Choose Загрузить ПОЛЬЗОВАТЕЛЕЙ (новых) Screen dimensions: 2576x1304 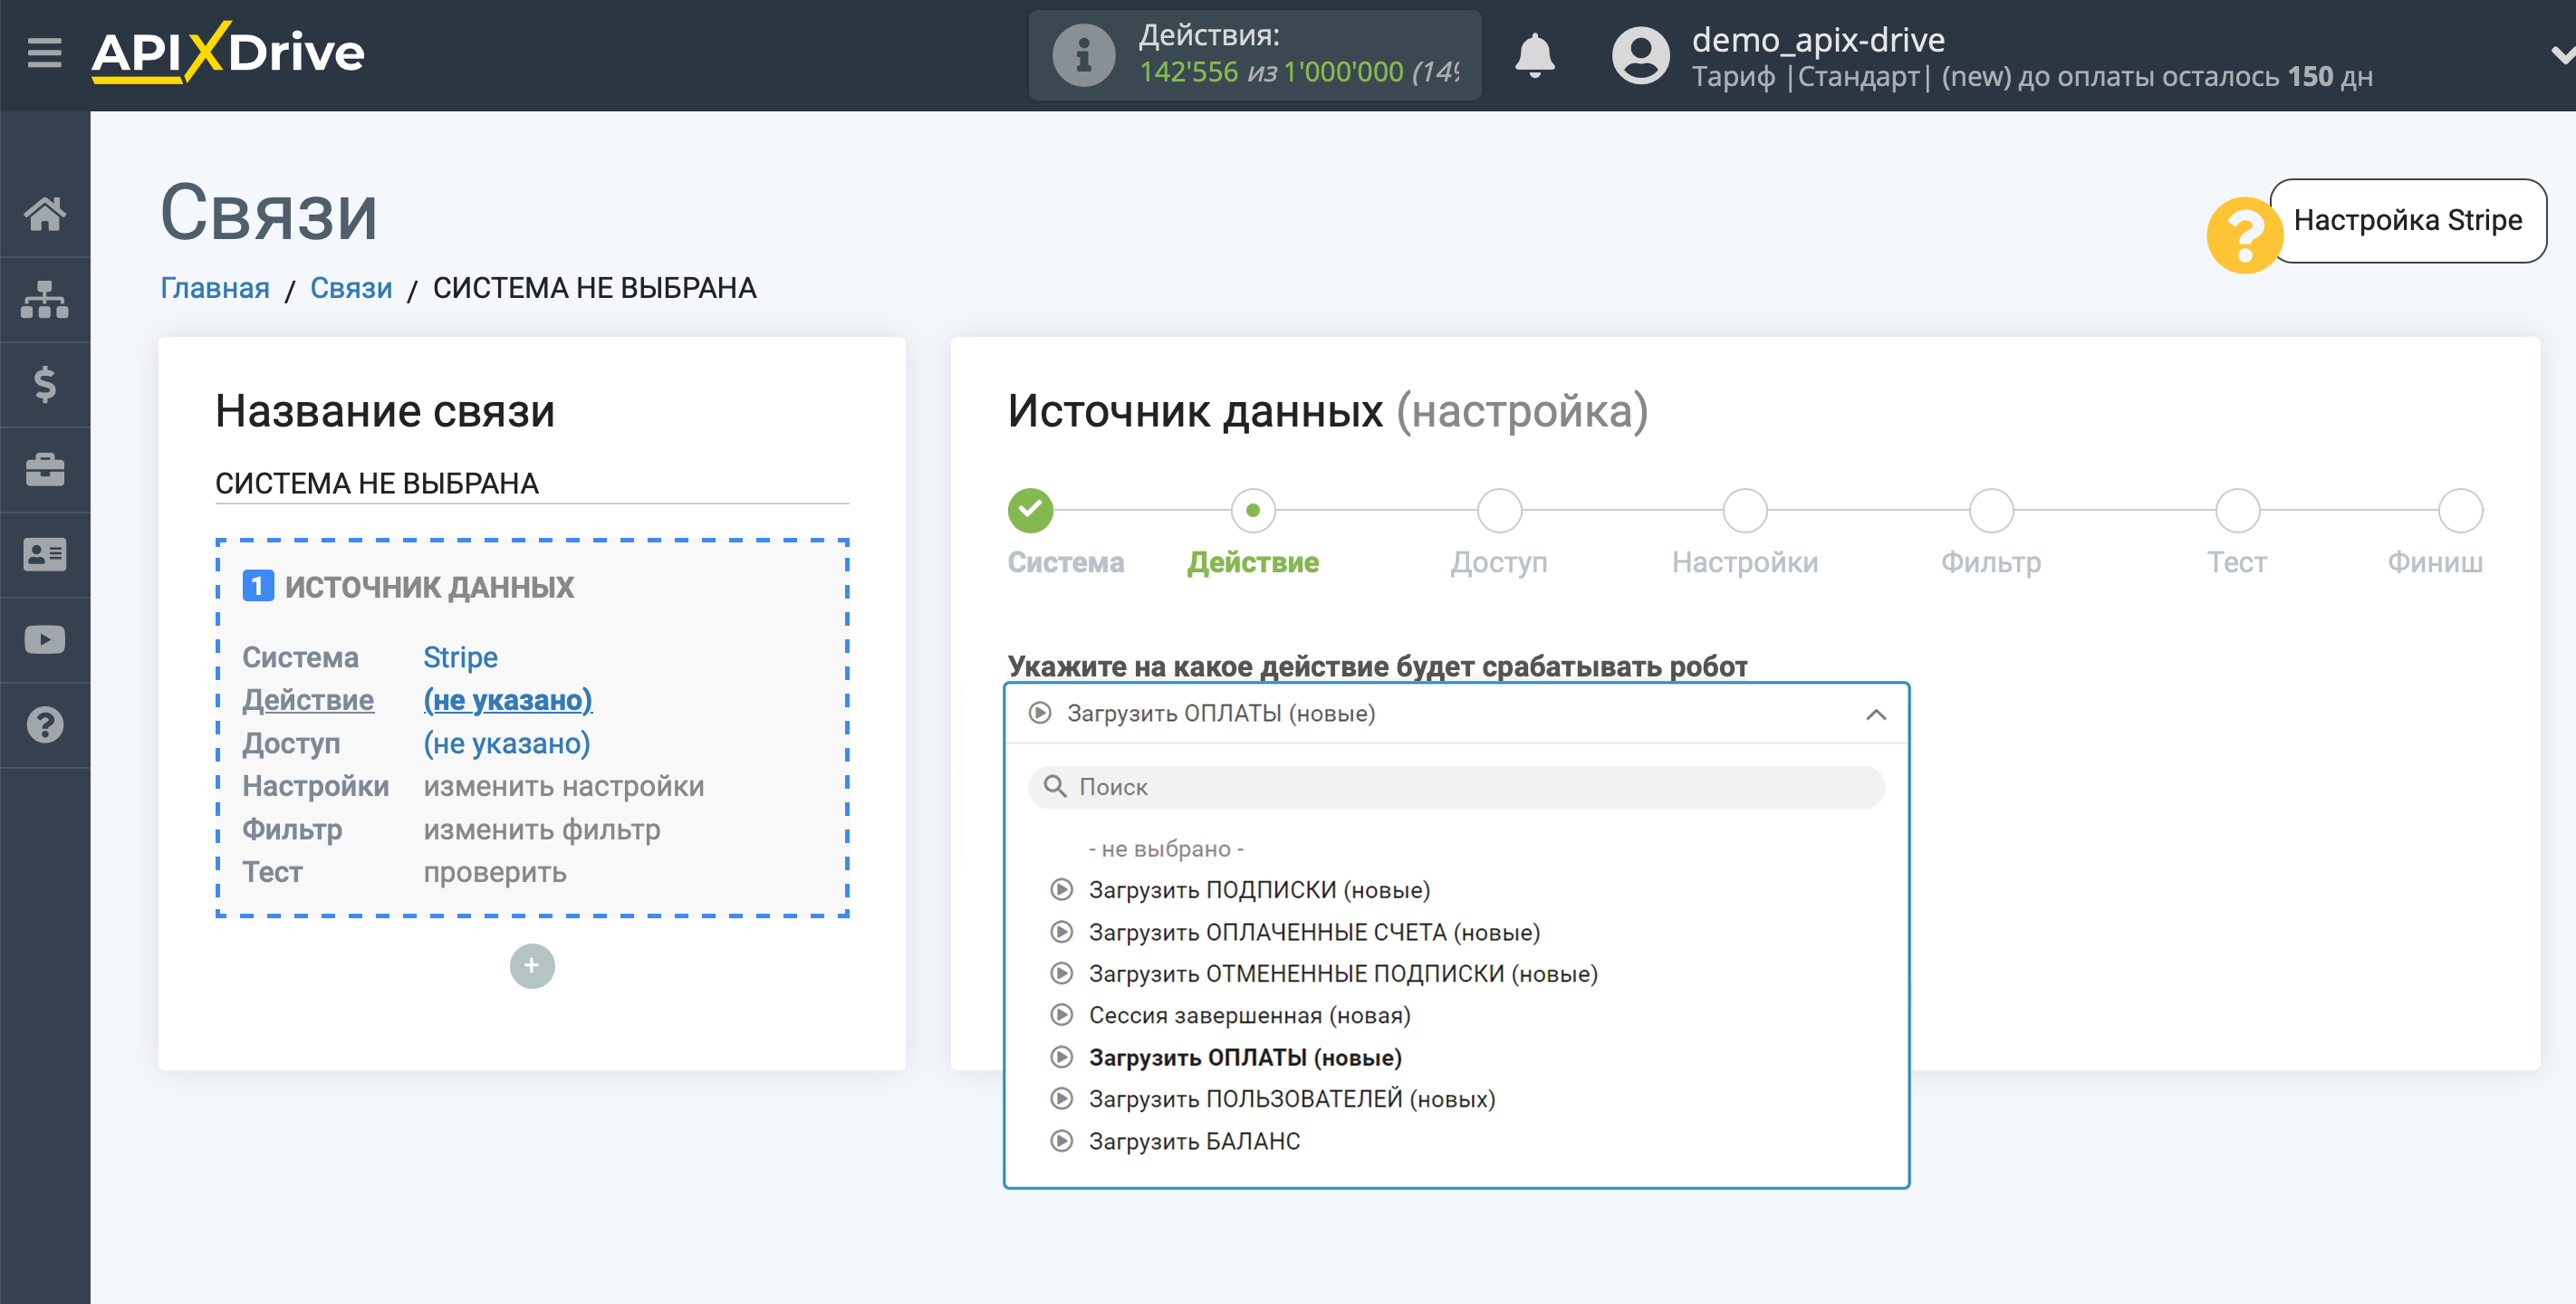(x=1292, y=1099)
